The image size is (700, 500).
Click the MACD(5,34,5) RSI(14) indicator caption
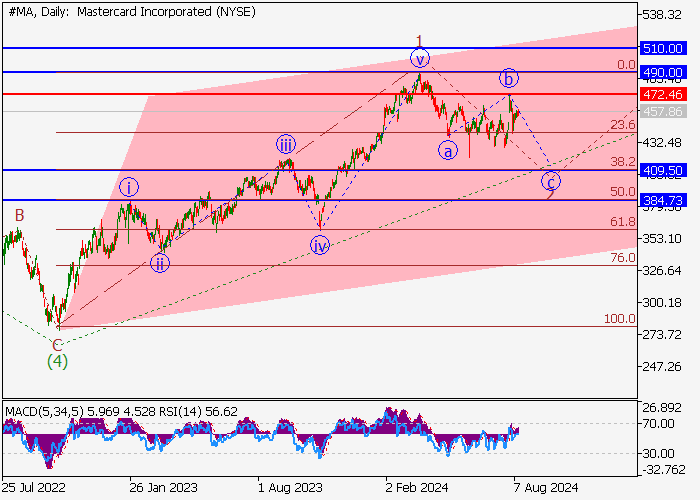click(x=121, y=411)
